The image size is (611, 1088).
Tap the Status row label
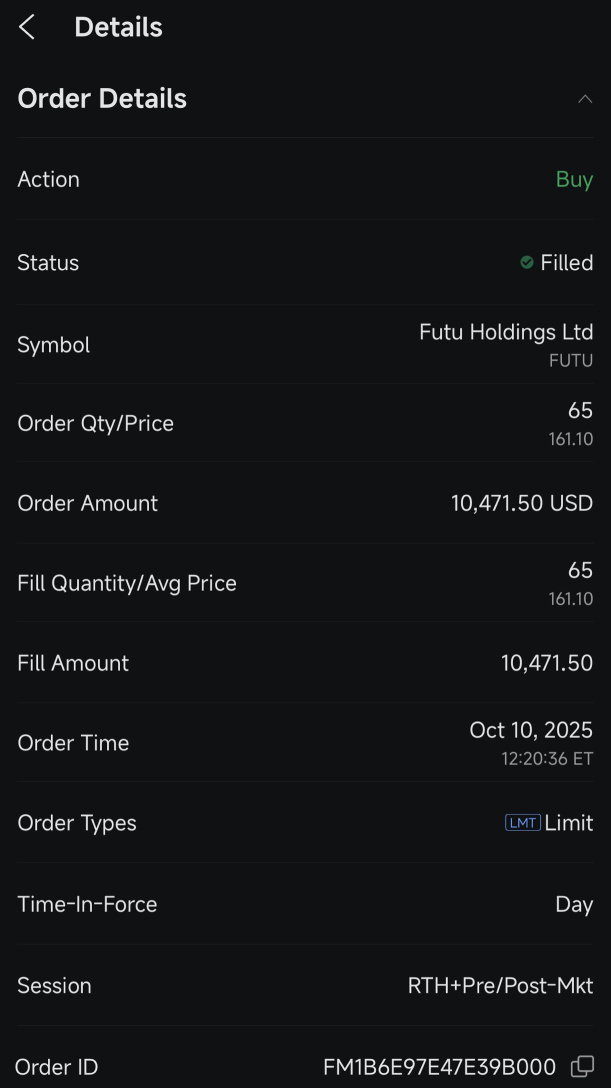(x=48, y=263)
